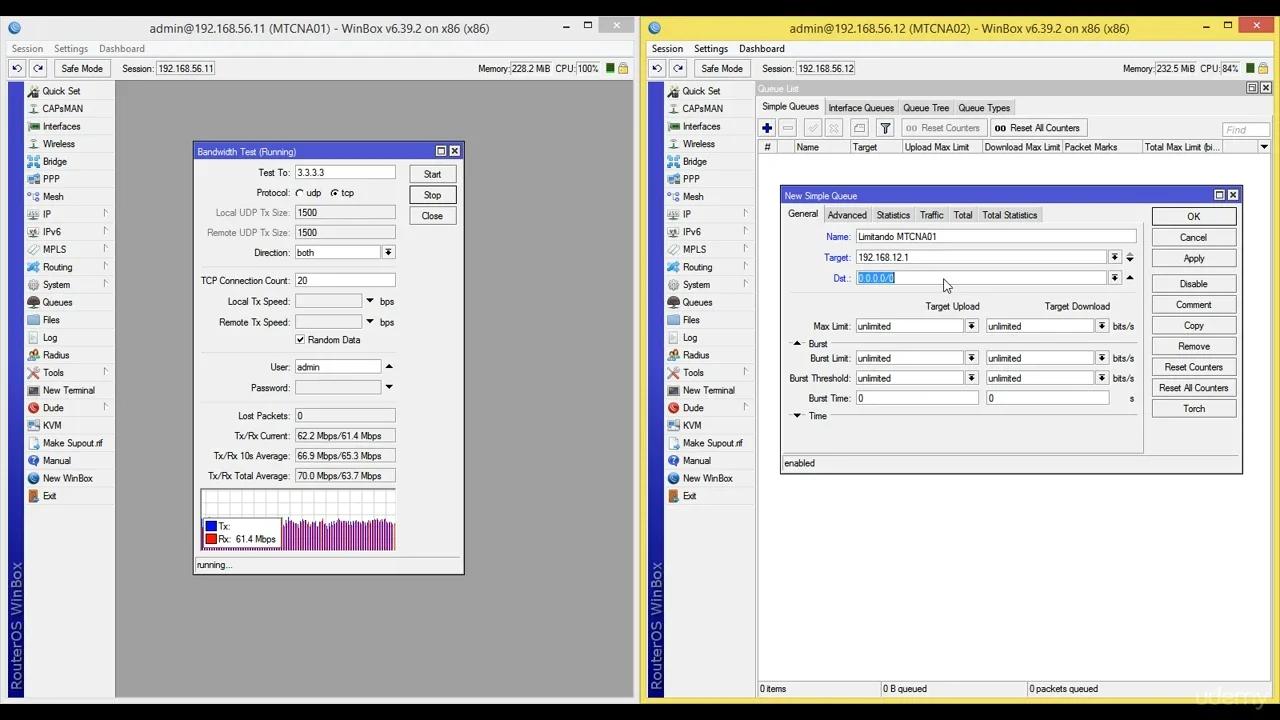The width and height of the screenshot is (1280, 720).
Task: Select the udp protocol radio button
Action: (x=300, y=193)
